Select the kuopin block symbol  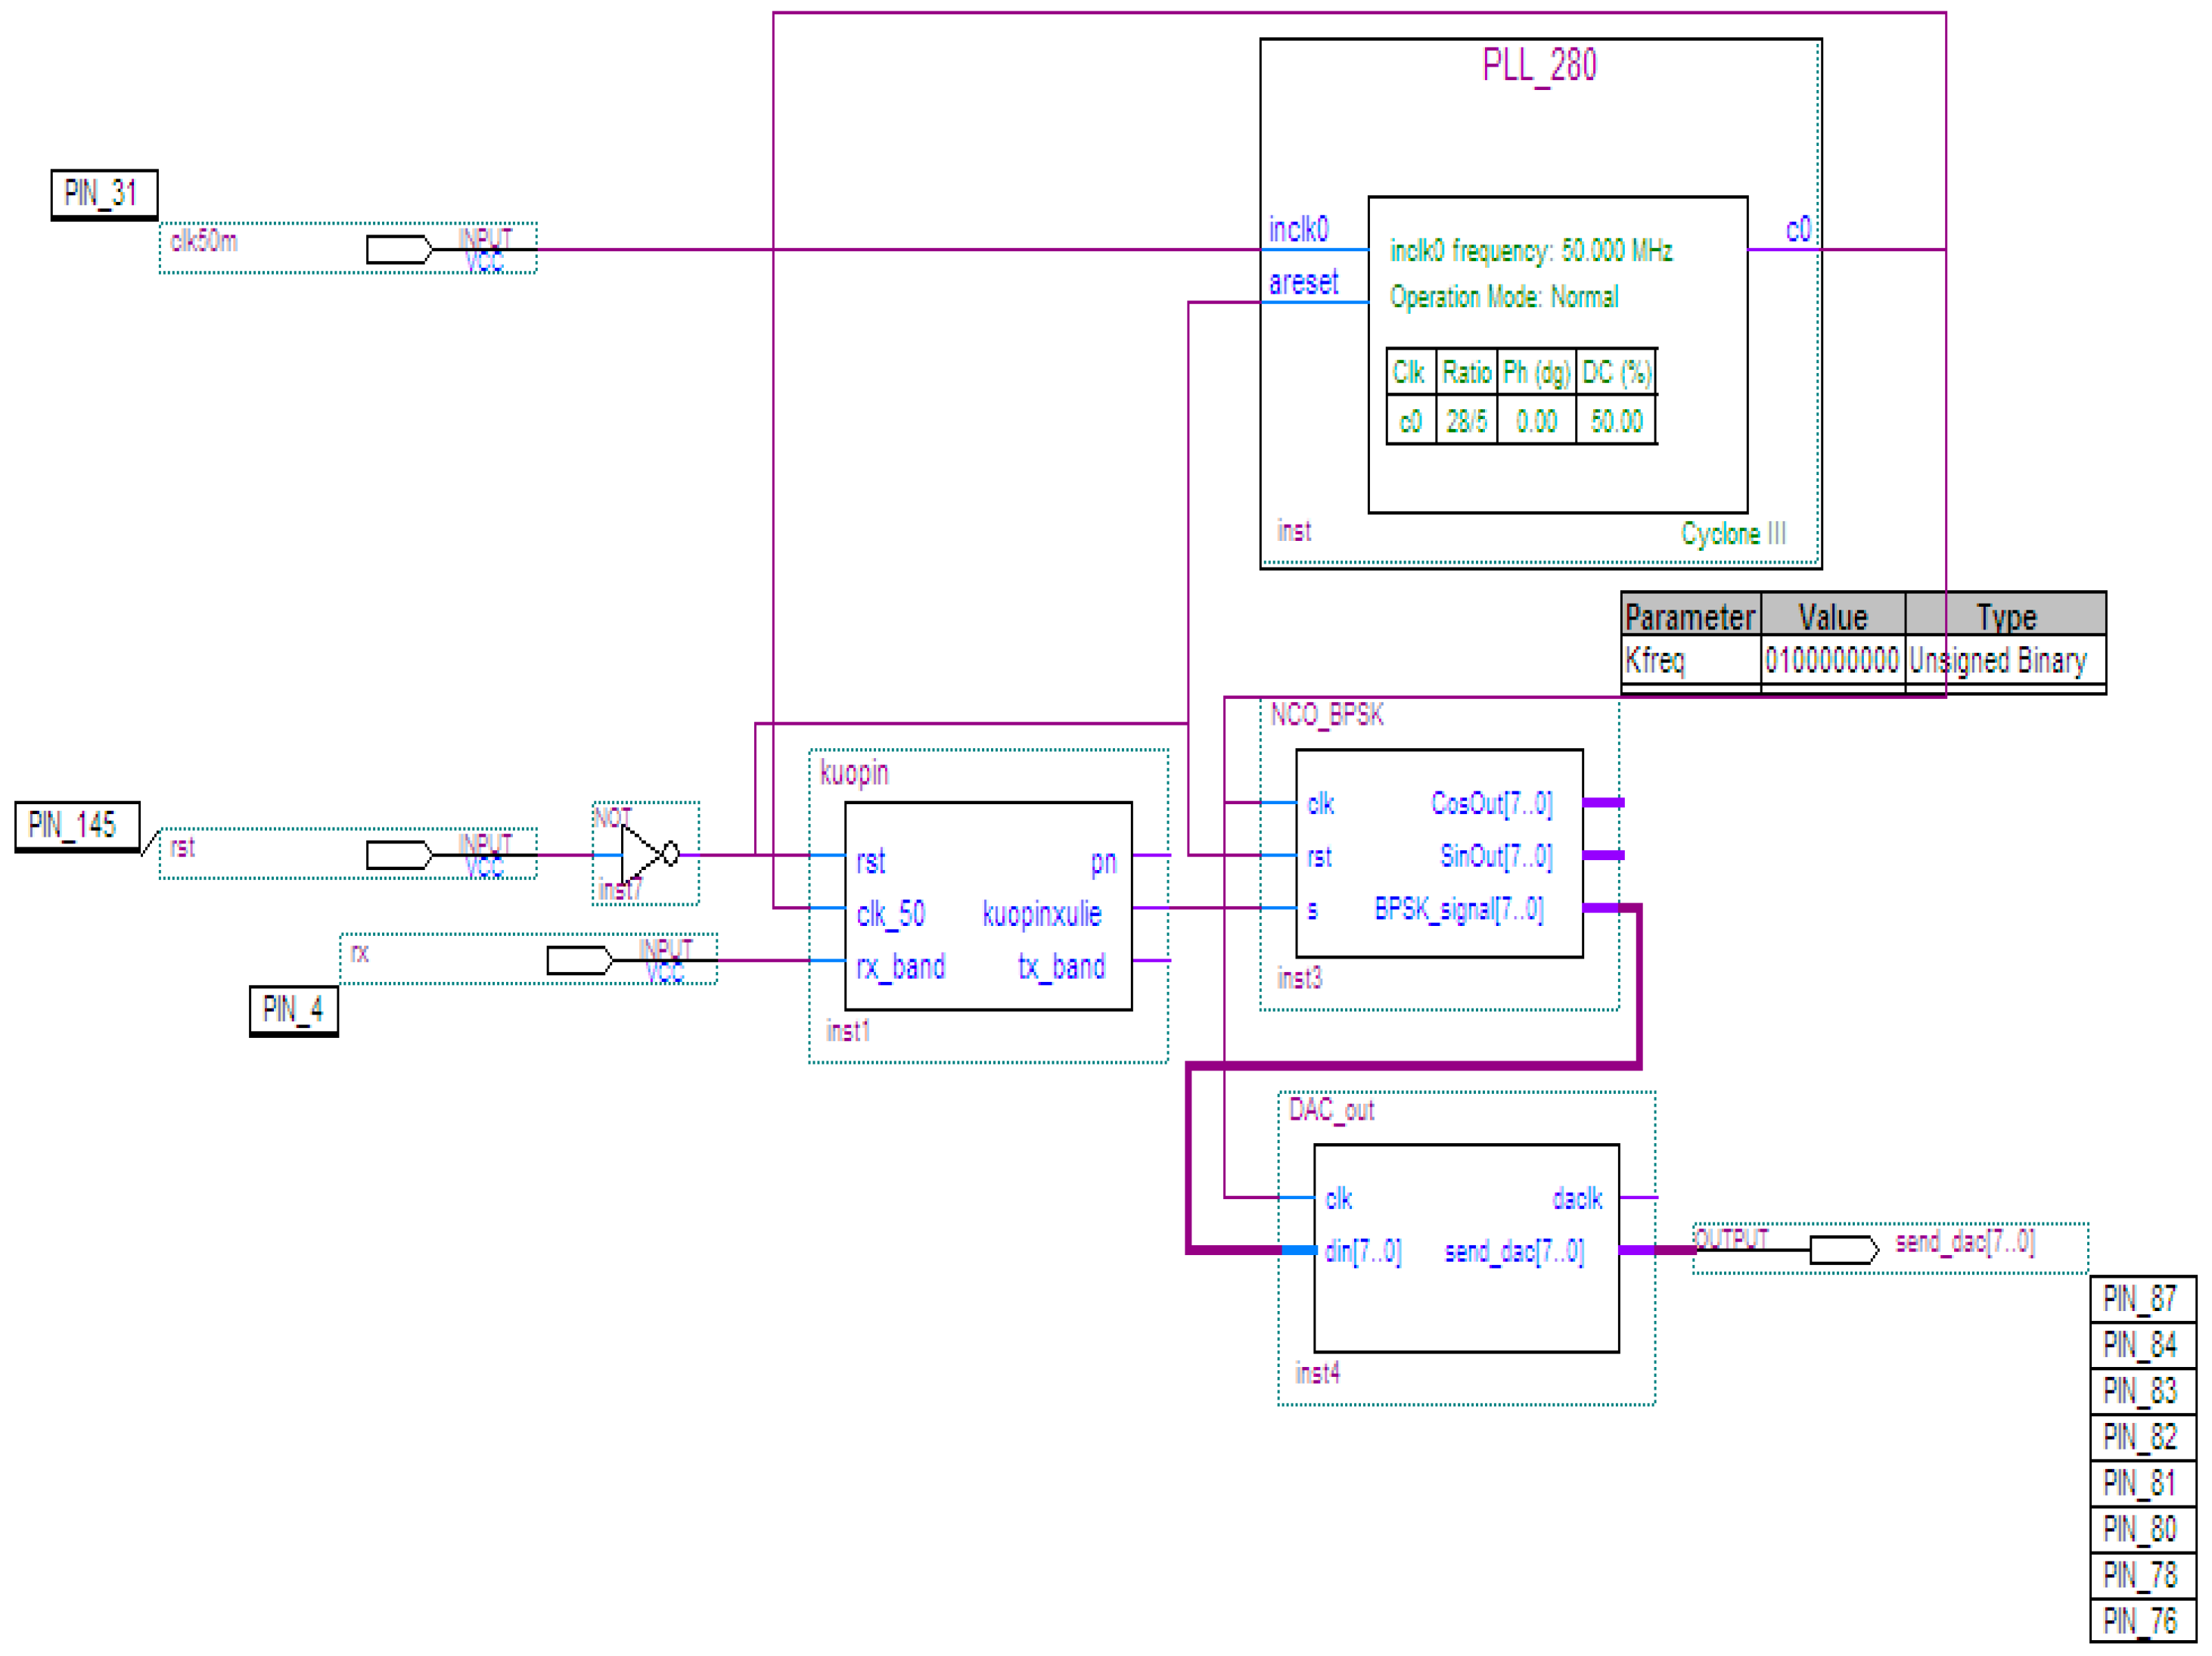click(x=987, y=905)
